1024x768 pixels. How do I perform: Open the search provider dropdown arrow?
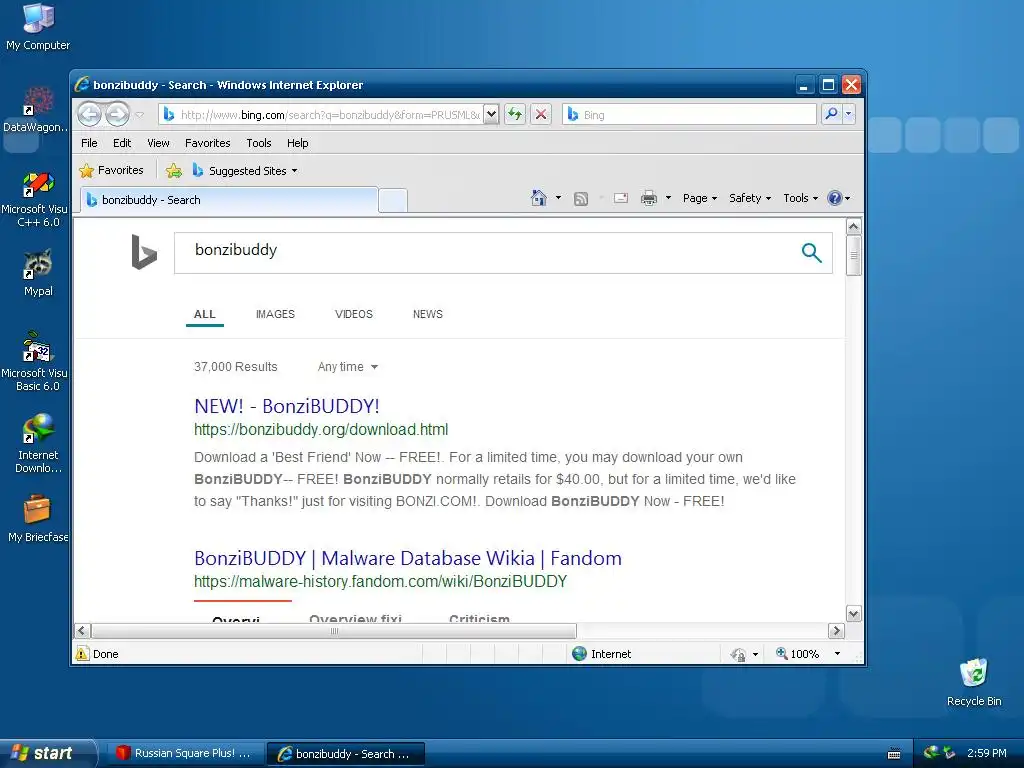(848, 114)
